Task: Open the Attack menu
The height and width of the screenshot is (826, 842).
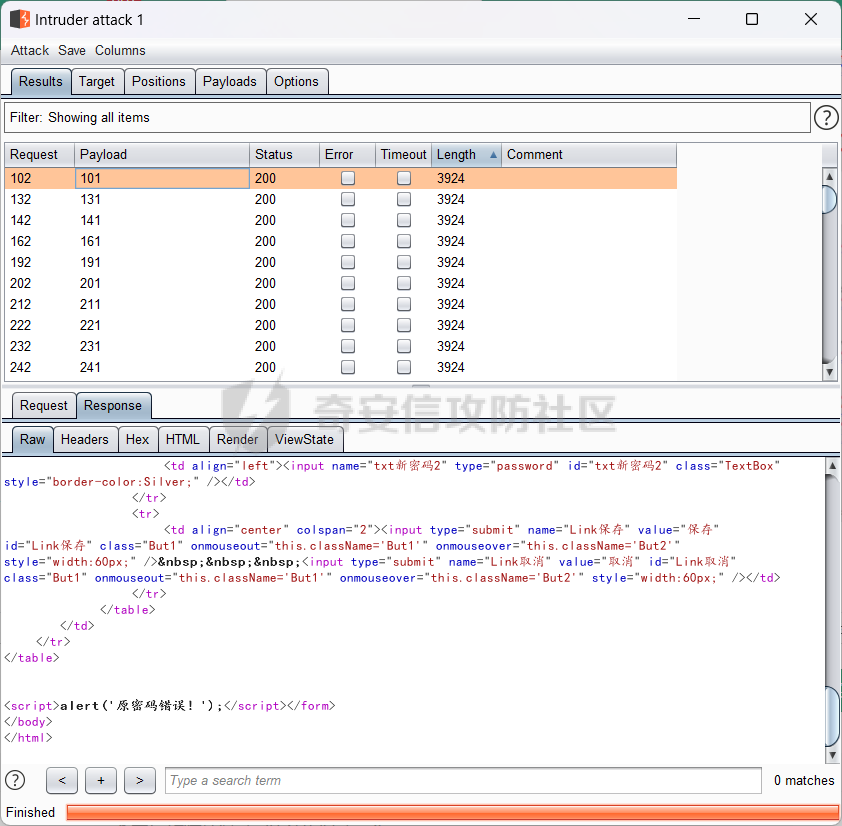Action: [30, 50]
